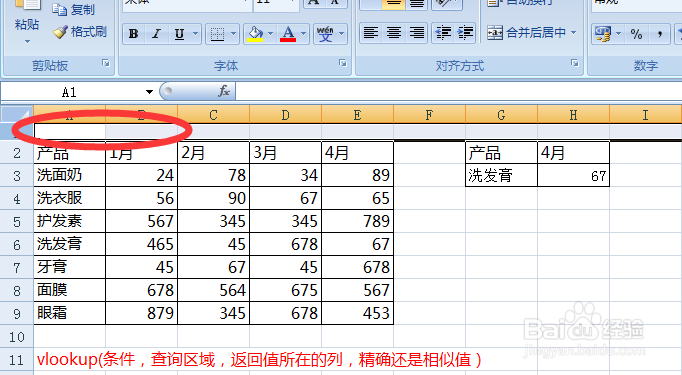Image resolution: width=682 pixels, height=375 pixels.
Task: Select column H header
Action: point(573,115)
